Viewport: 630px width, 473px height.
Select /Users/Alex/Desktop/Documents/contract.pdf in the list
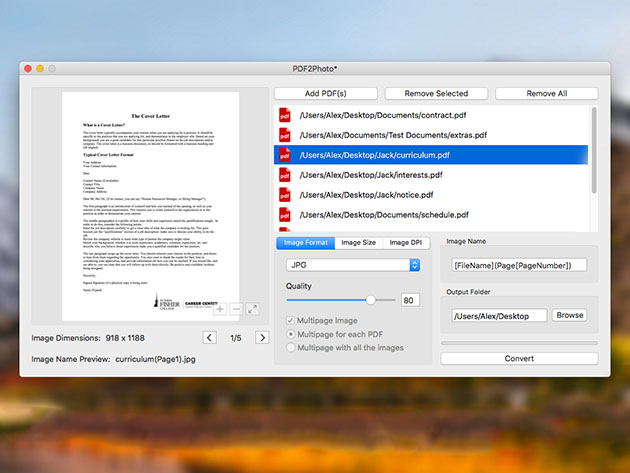point(431,115)
